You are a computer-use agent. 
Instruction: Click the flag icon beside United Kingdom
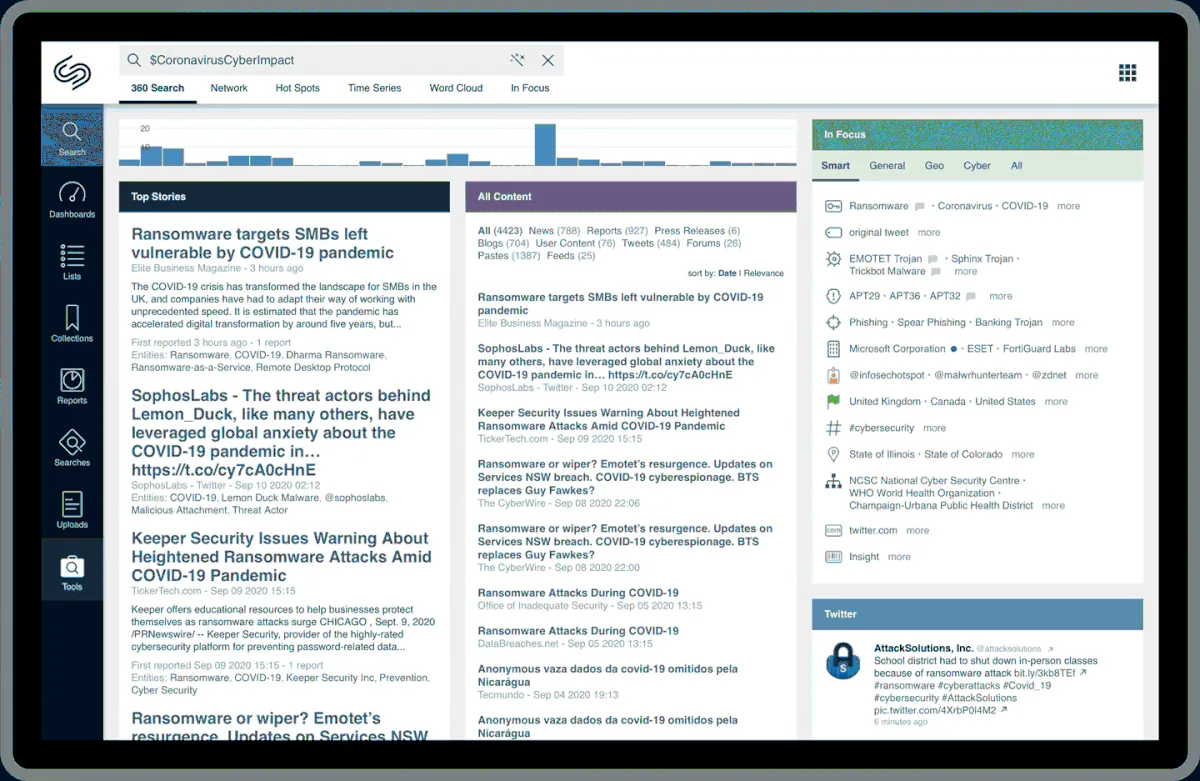pos(833,402)
